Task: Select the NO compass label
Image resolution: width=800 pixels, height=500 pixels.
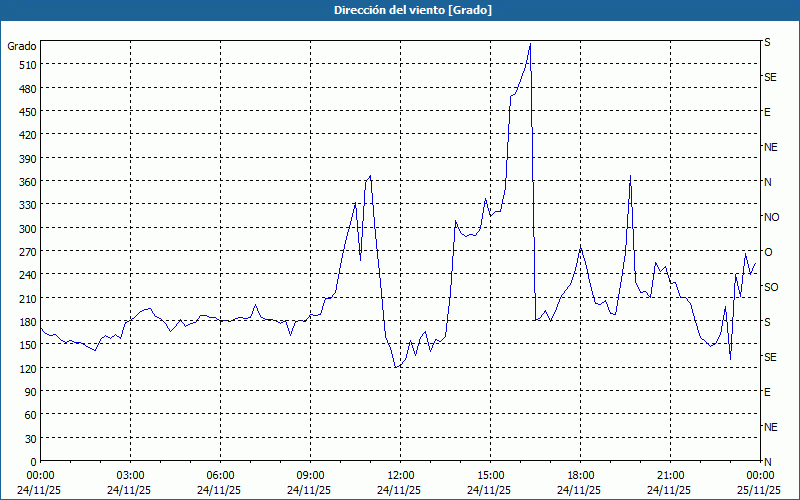Action: point(771,217)
